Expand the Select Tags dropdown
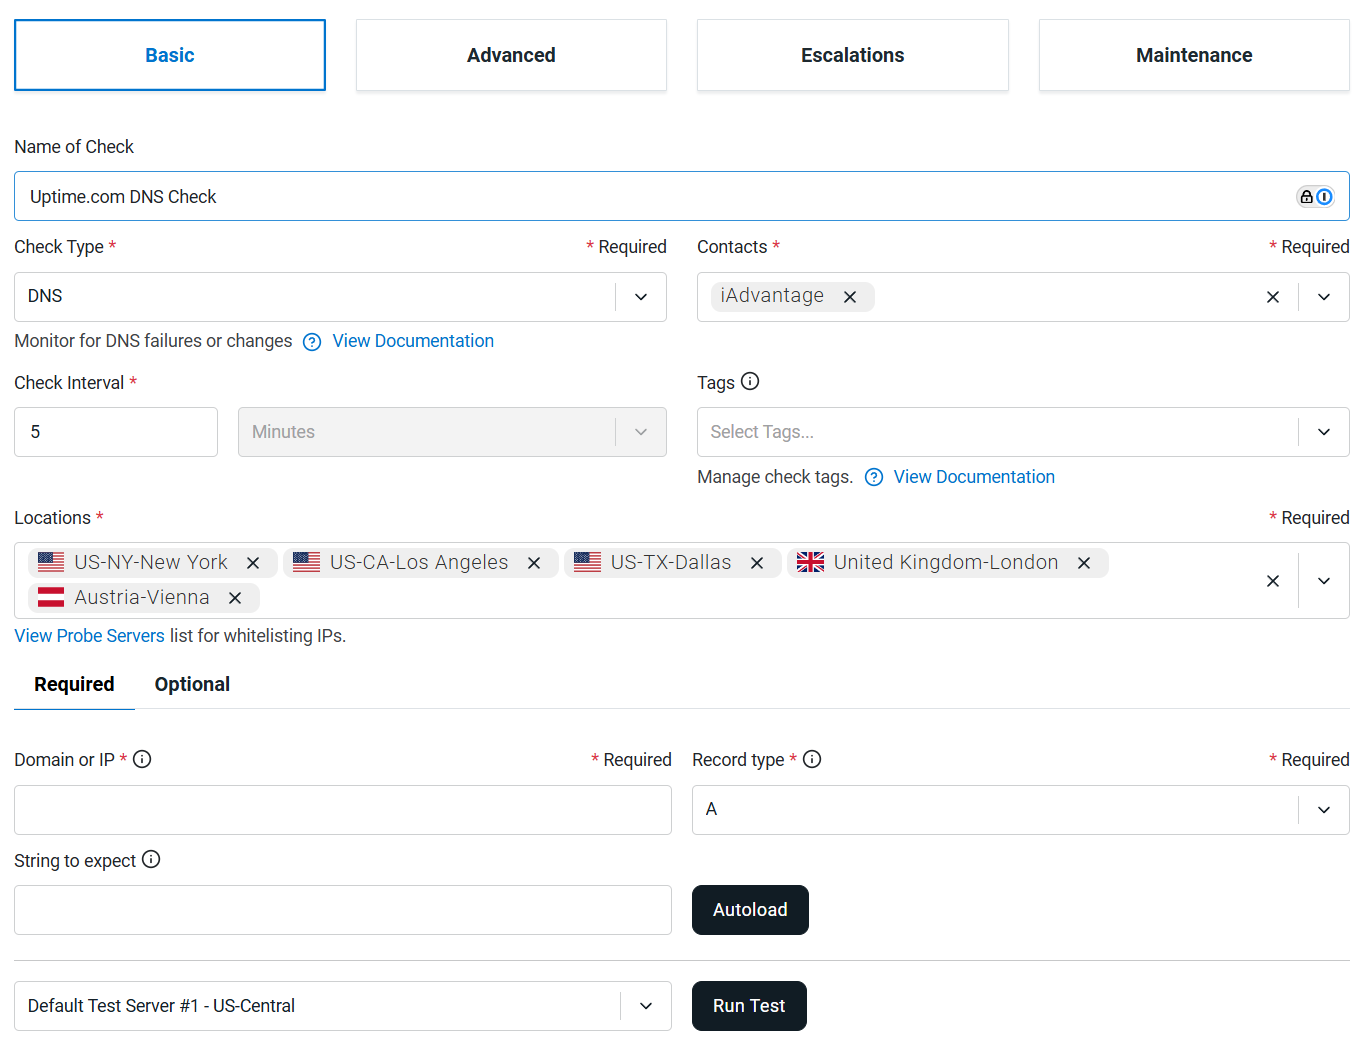The width and height of the screenshot is (1368, 1041). click(x=1323, y=432)
